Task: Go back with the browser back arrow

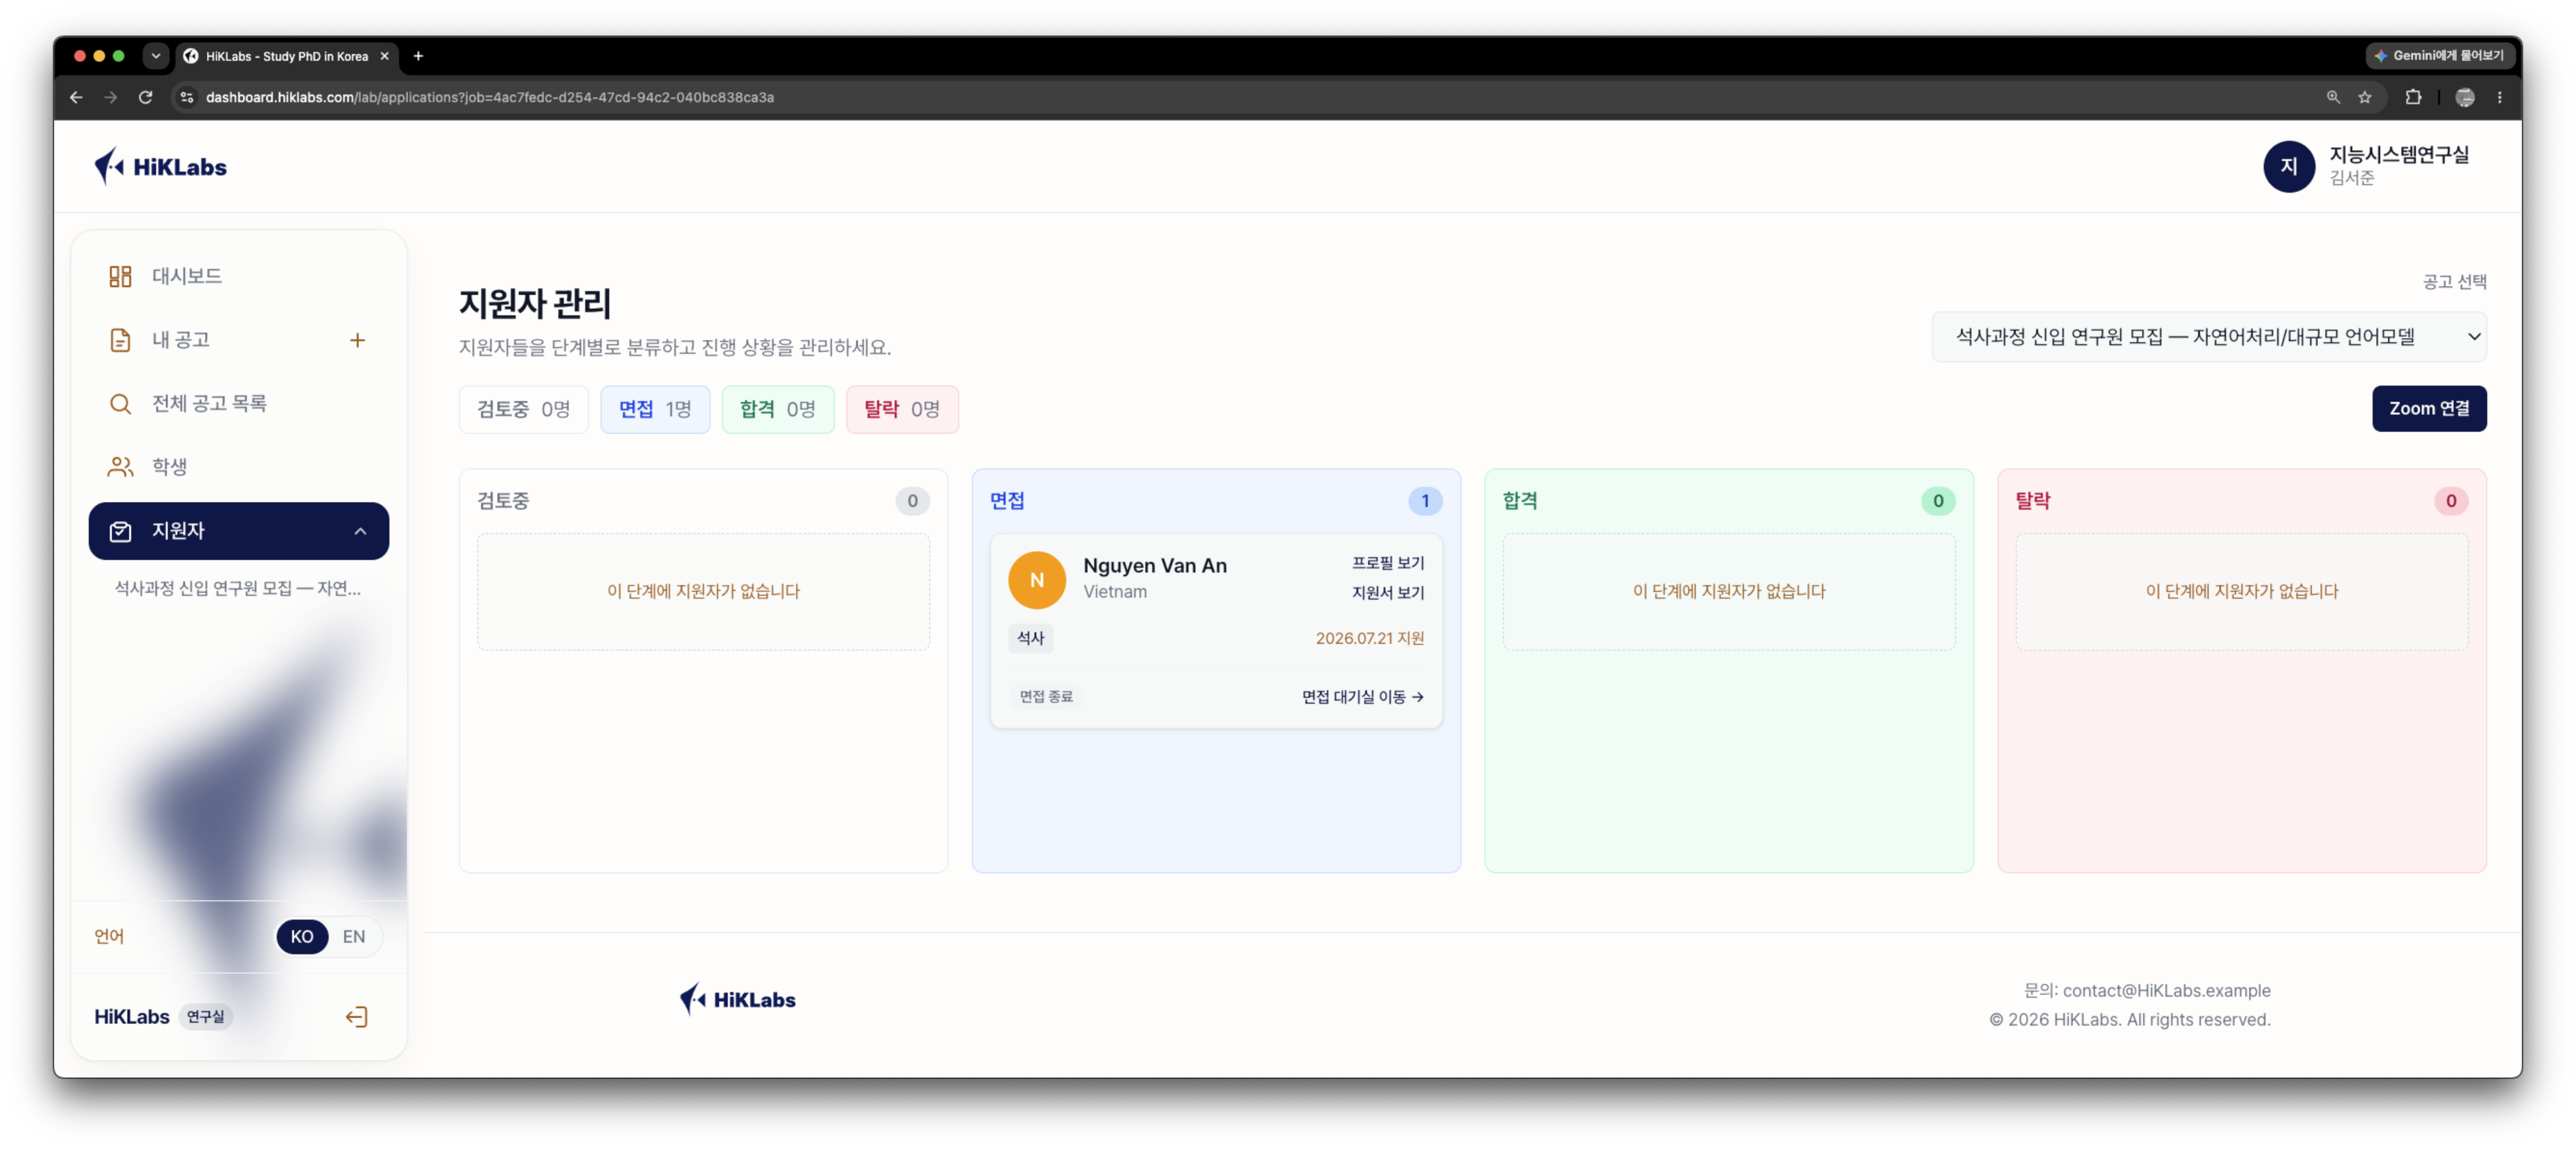Action: (x=76, y=97)
